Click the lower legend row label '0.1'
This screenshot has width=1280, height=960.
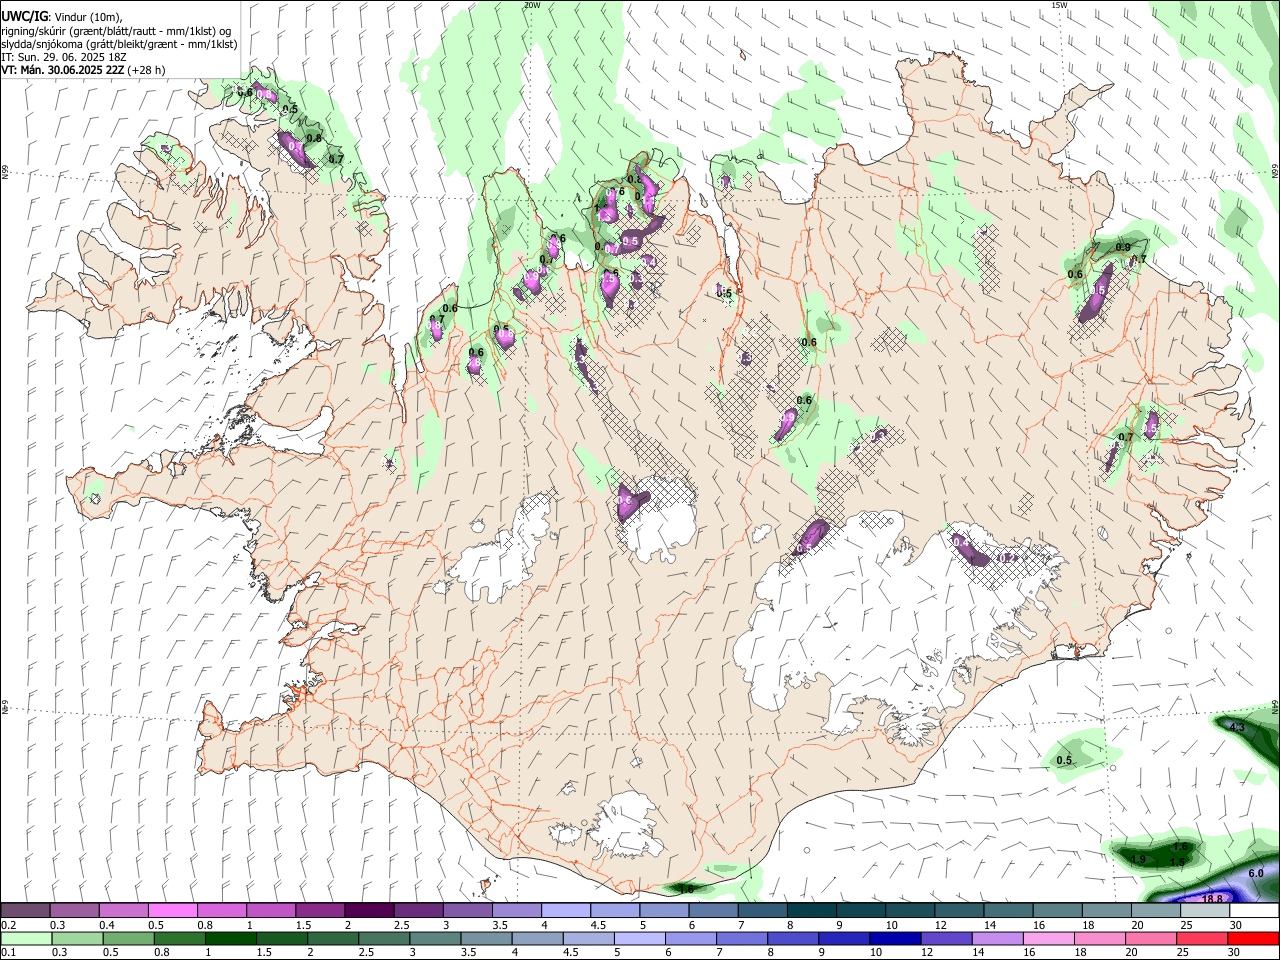[x=9, y=953]
